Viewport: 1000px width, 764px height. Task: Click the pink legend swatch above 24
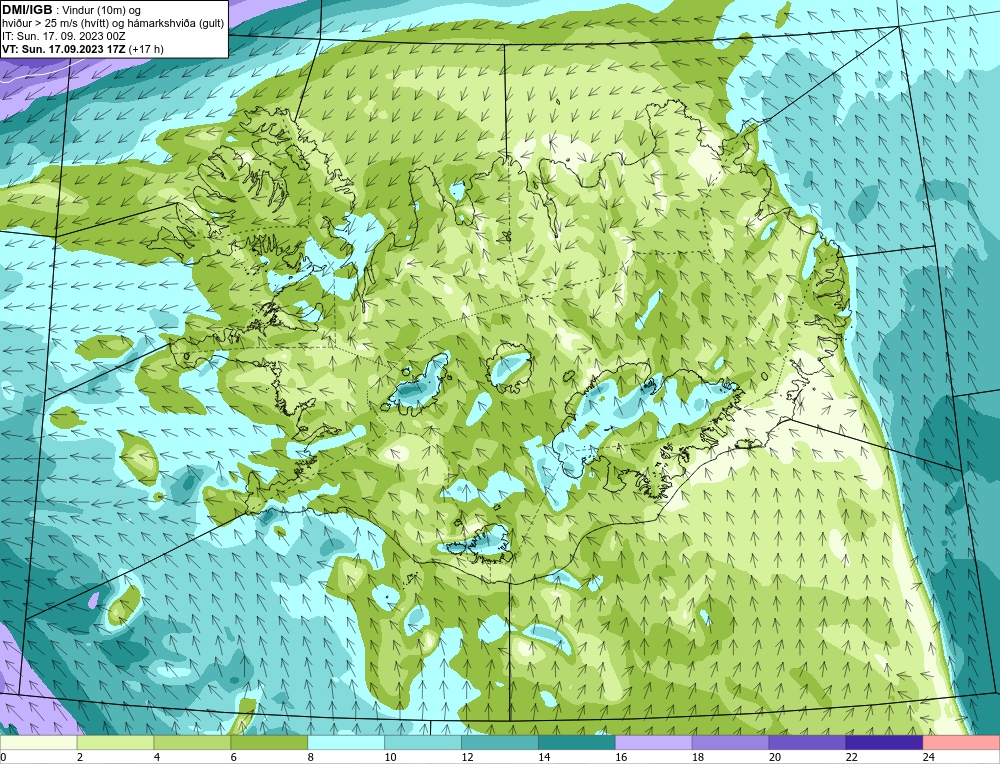pyautogui.click(x=961, y=743)
